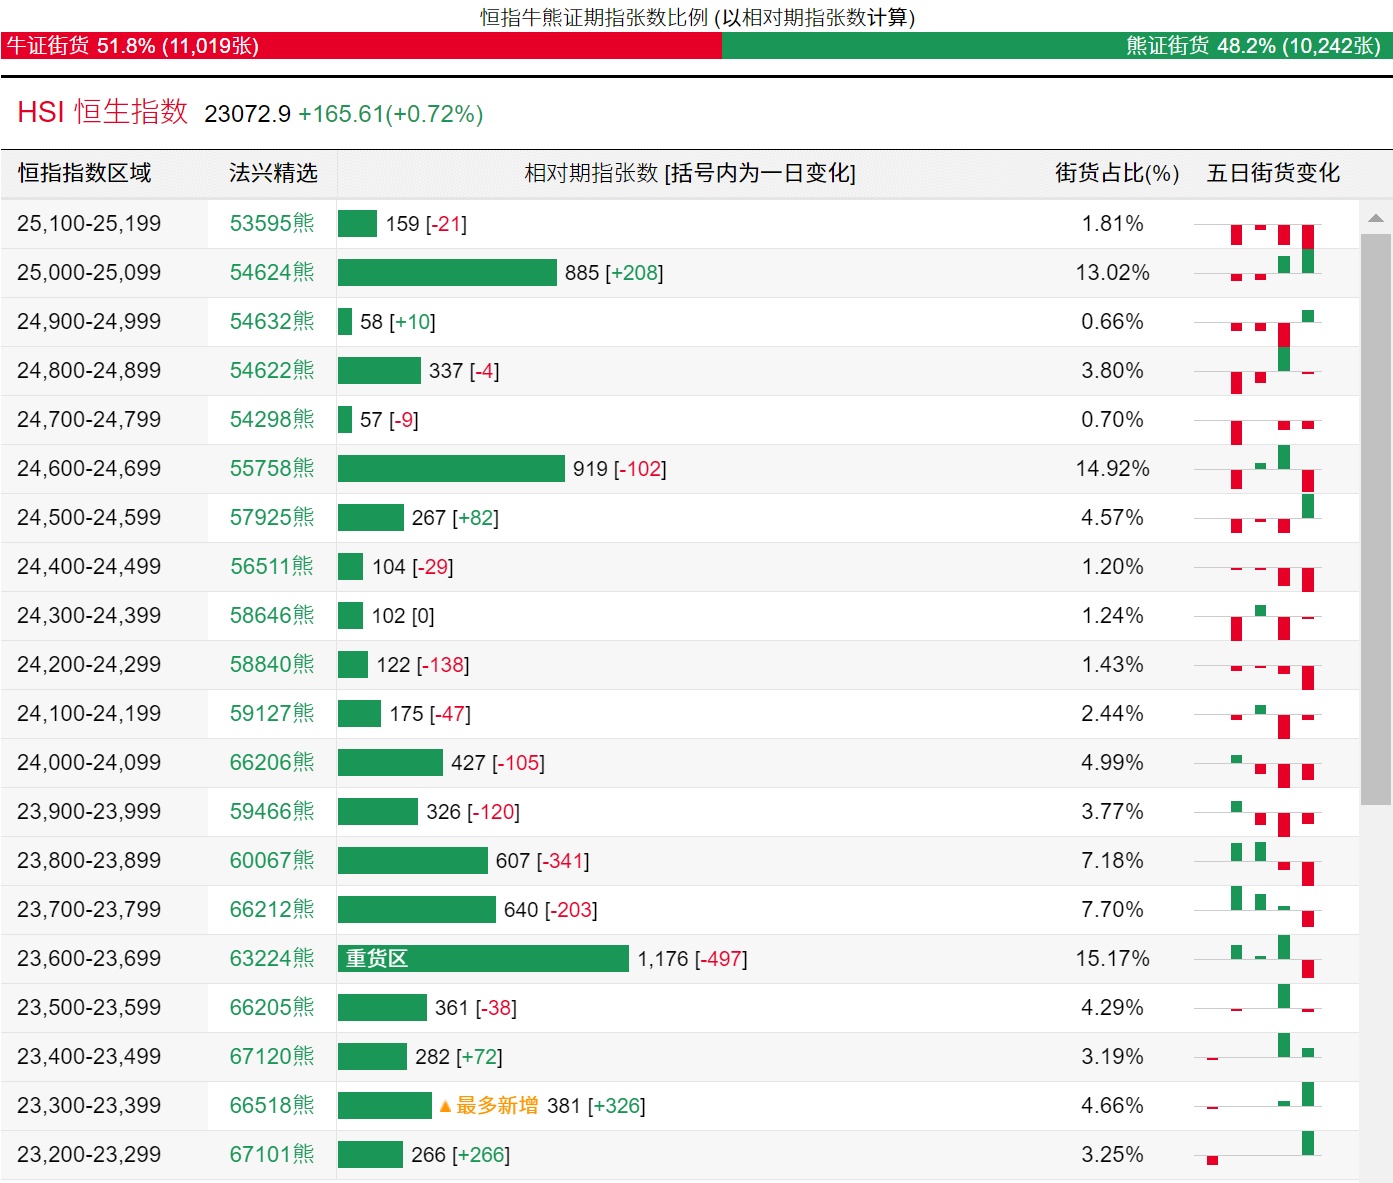1393x1183 pixels.
Task: Click the 14.92% street share value
Action: coord(1112,468)
